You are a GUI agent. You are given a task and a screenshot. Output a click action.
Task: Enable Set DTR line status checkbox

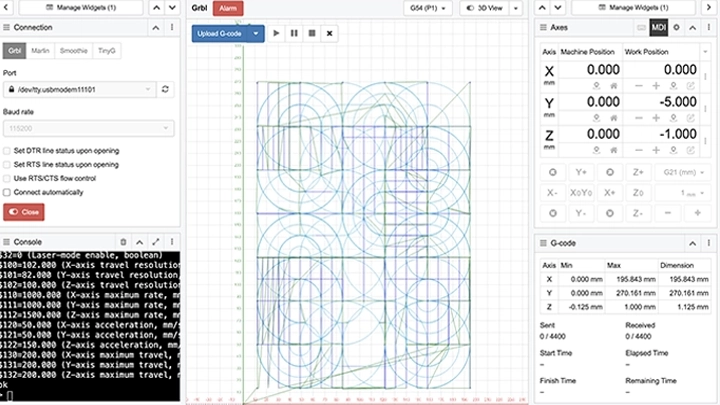point(8,150)
